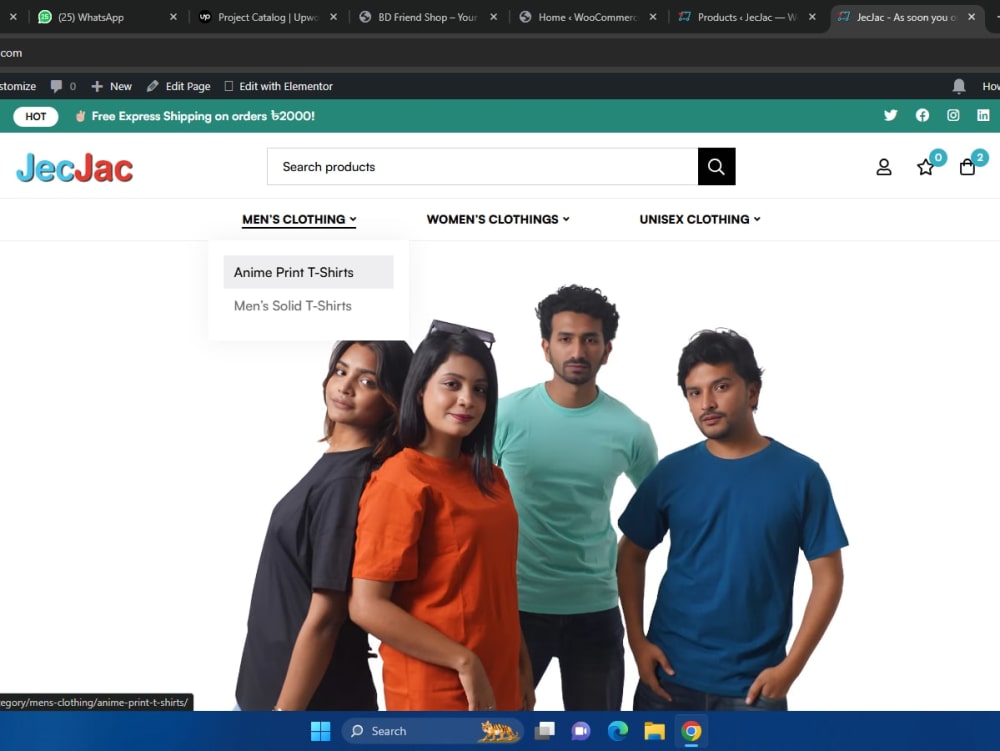The height and width of the screenshot is (751, 1000).
Task: Open the wishlist star icon
Action: (x=925, y=168)
